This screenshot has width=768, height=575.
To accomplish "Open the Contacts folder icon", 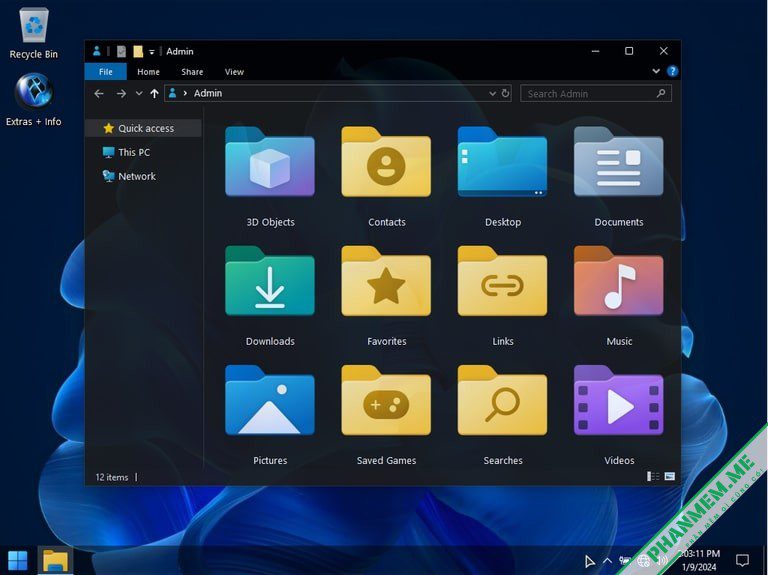I will (386, 162).
